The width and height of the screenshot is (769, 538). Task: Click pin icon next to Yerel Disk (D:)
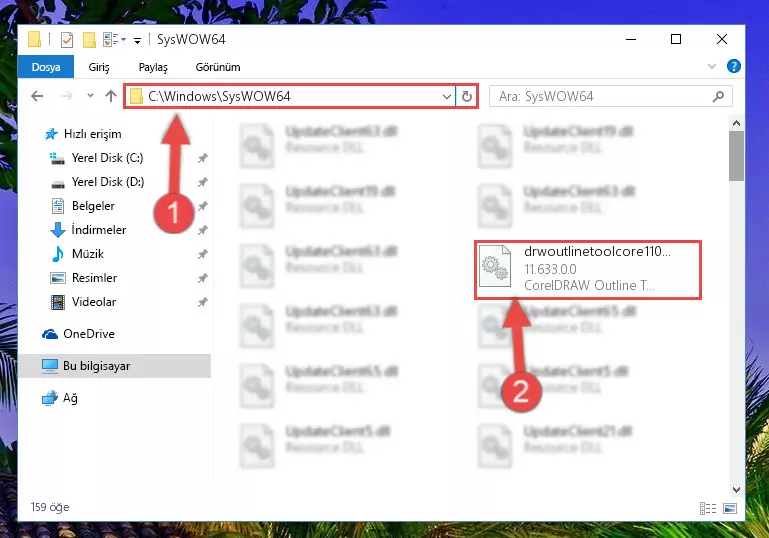click(x=203, y=182)
